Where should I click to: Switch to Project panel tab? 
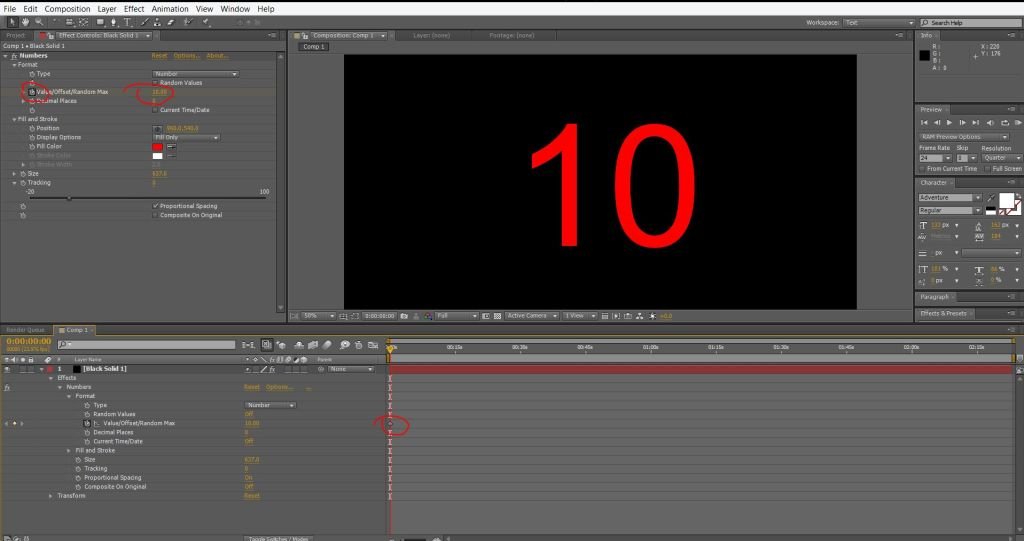[16, 35]
